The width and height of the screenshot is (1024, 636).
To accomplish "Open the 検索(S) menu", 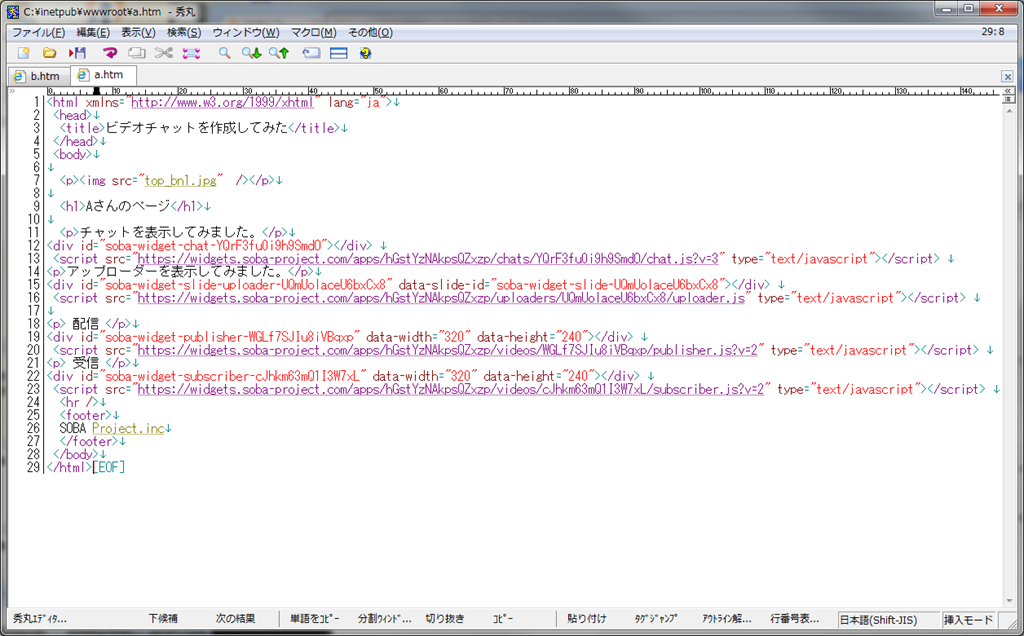I will [x=184, y=32].
